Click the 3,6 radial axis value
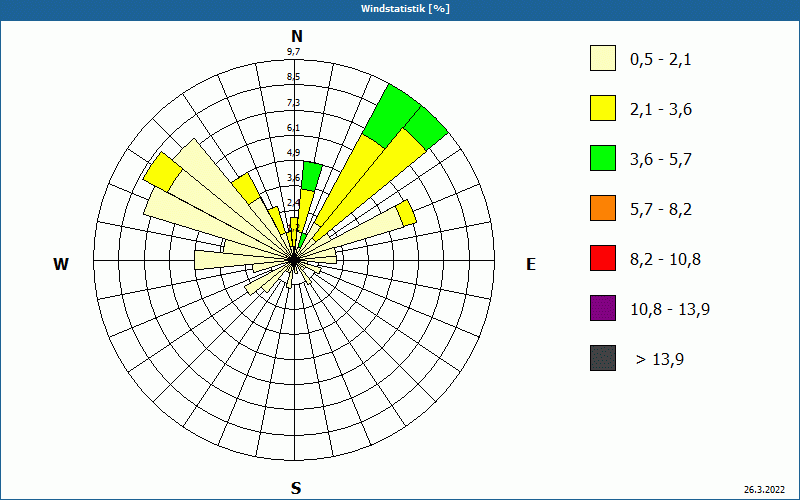The image size is (800, 500). tap(293, 178)
